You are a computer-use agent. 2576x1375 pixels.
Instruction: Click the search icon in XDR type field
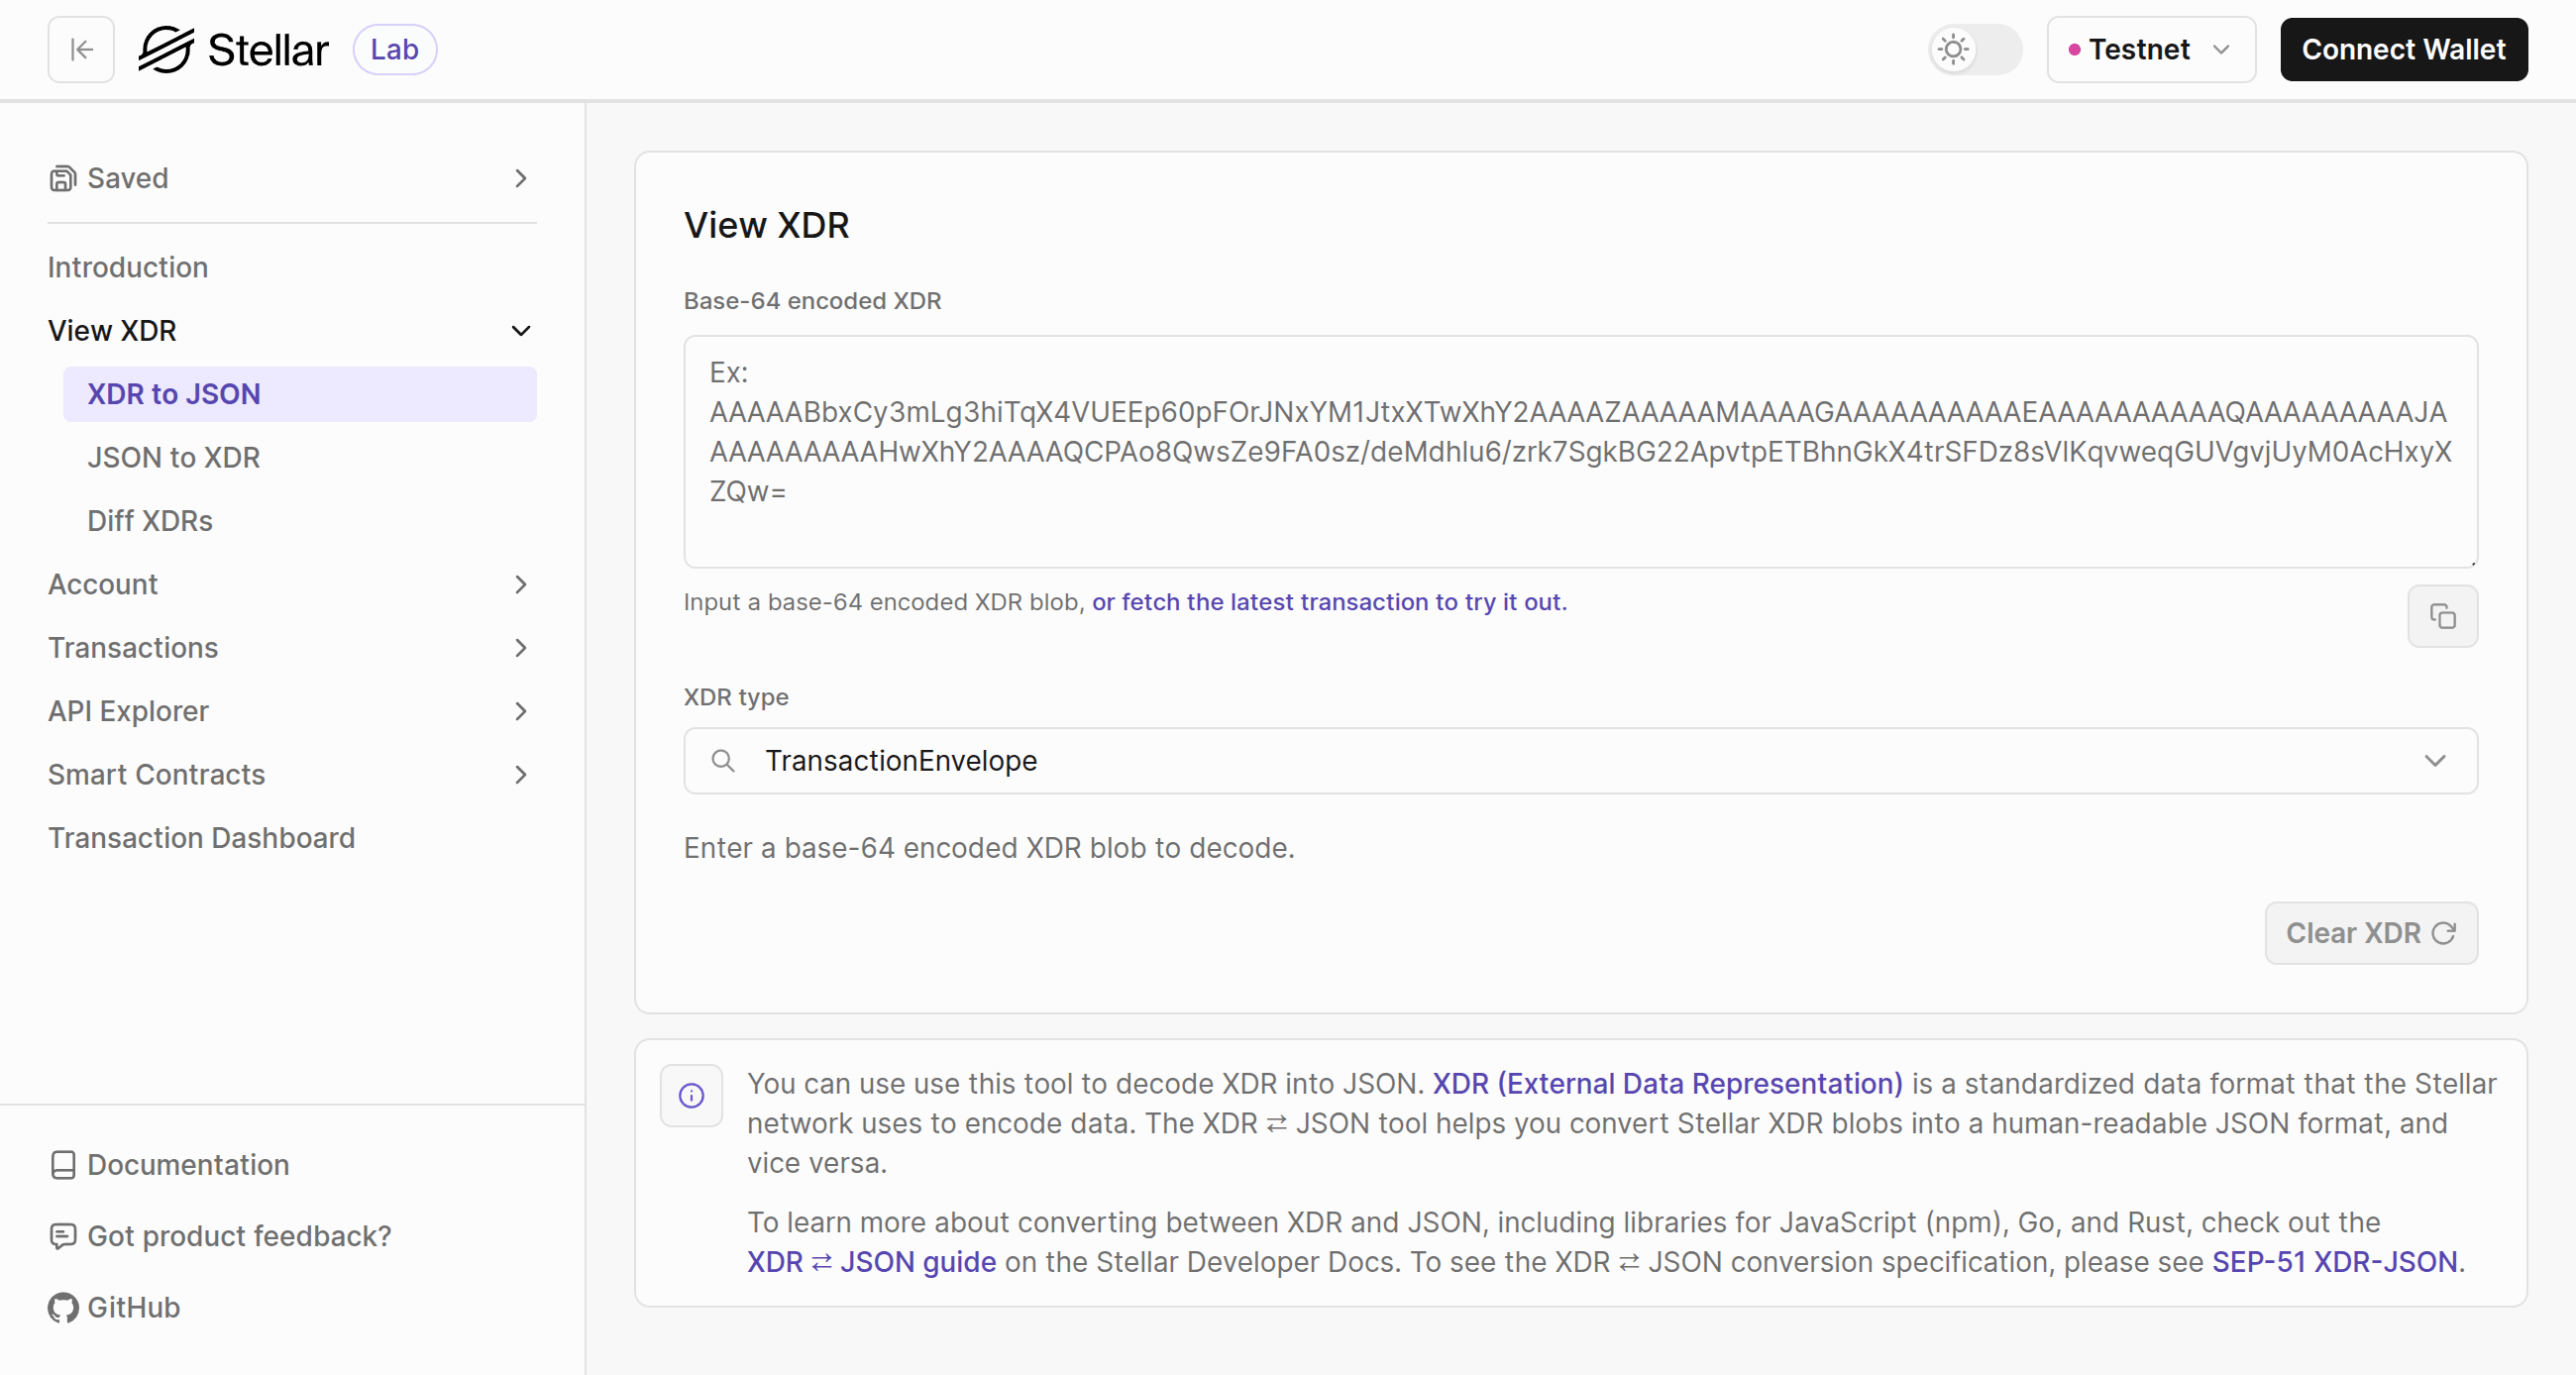(x=722, y=760)
